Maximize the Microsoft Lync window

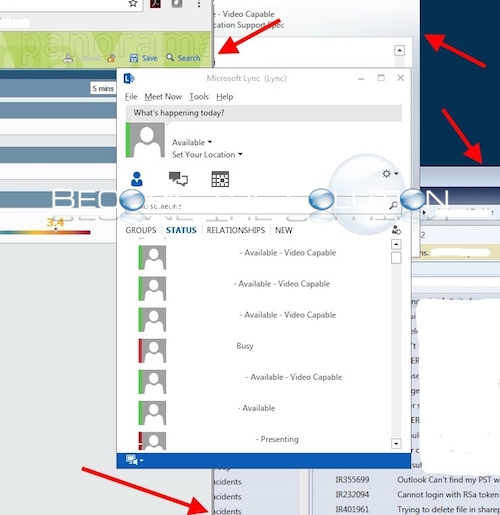point(381,78)
